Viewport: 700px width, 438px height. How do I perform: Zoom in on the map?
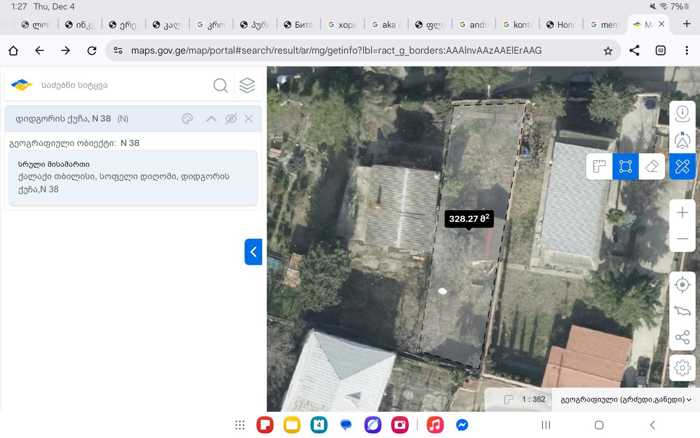point(683,212)
